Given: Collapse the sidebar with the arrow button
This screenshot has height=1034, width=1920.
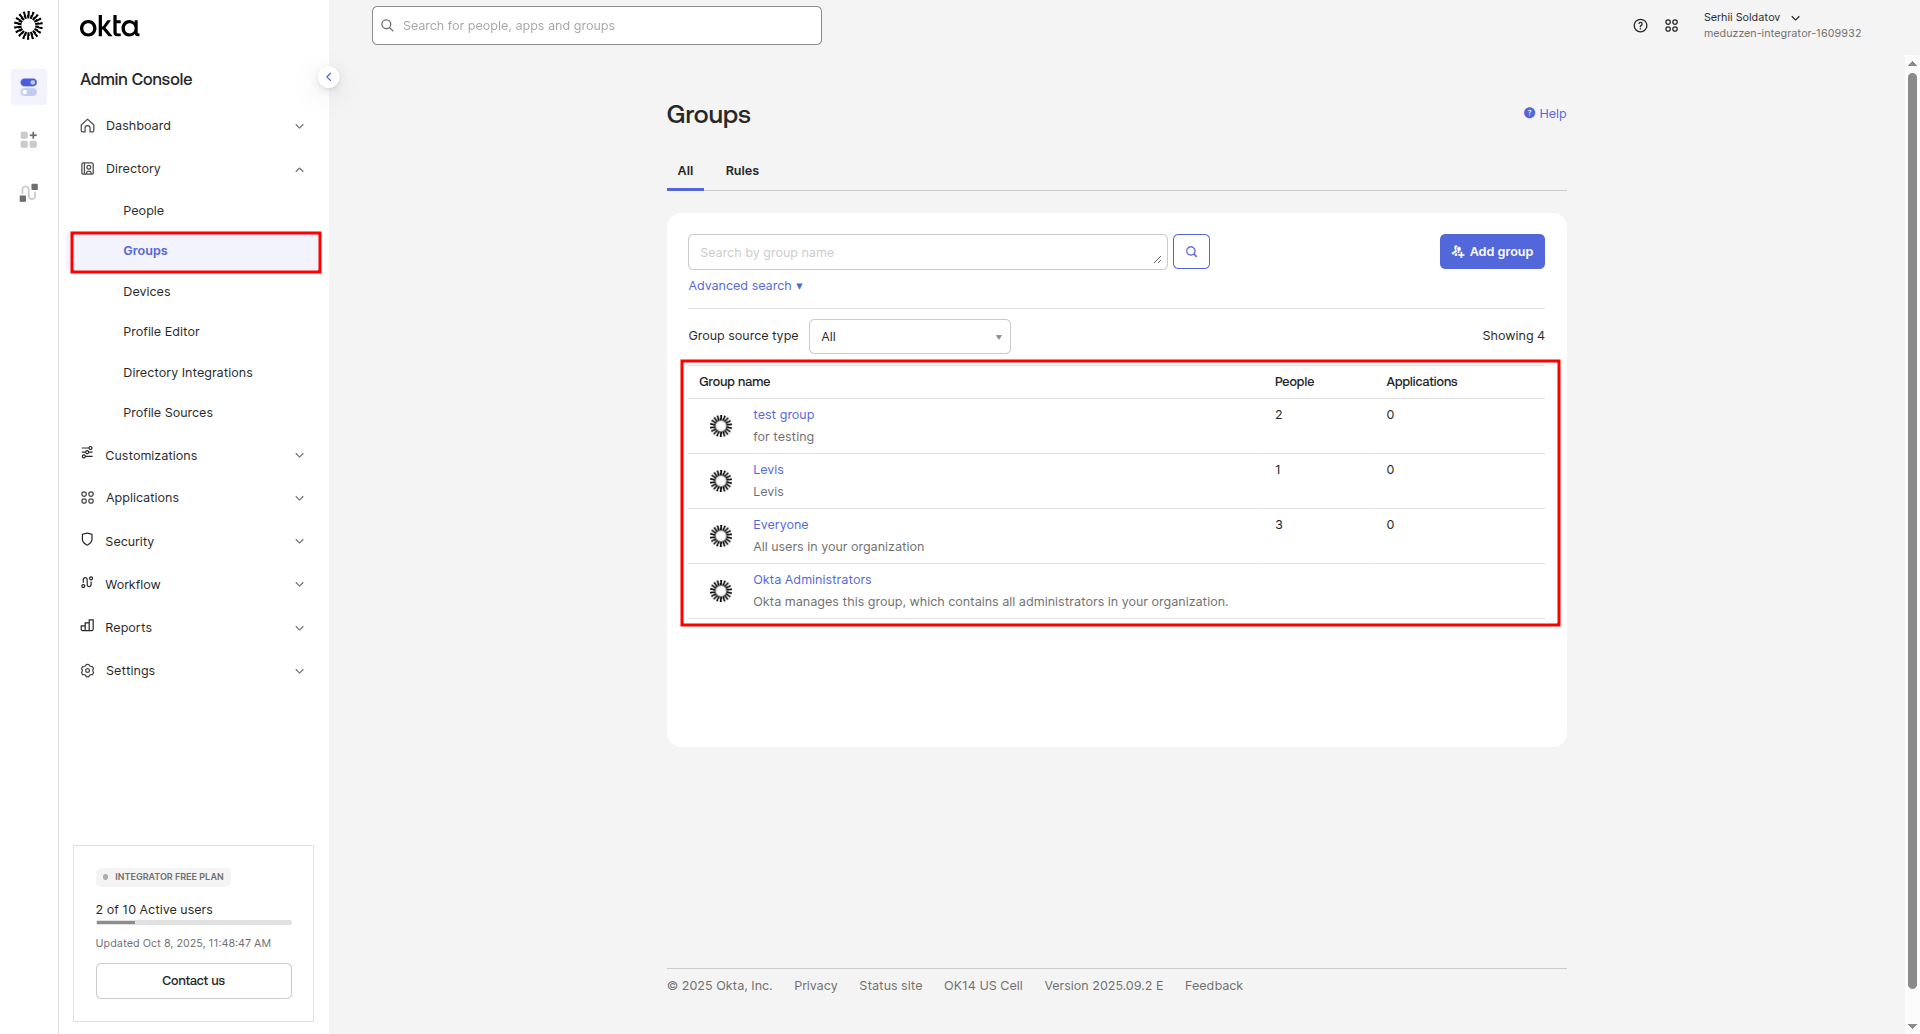Looking at the screenshot, I should pyautogui.click(x=328, y=77).
